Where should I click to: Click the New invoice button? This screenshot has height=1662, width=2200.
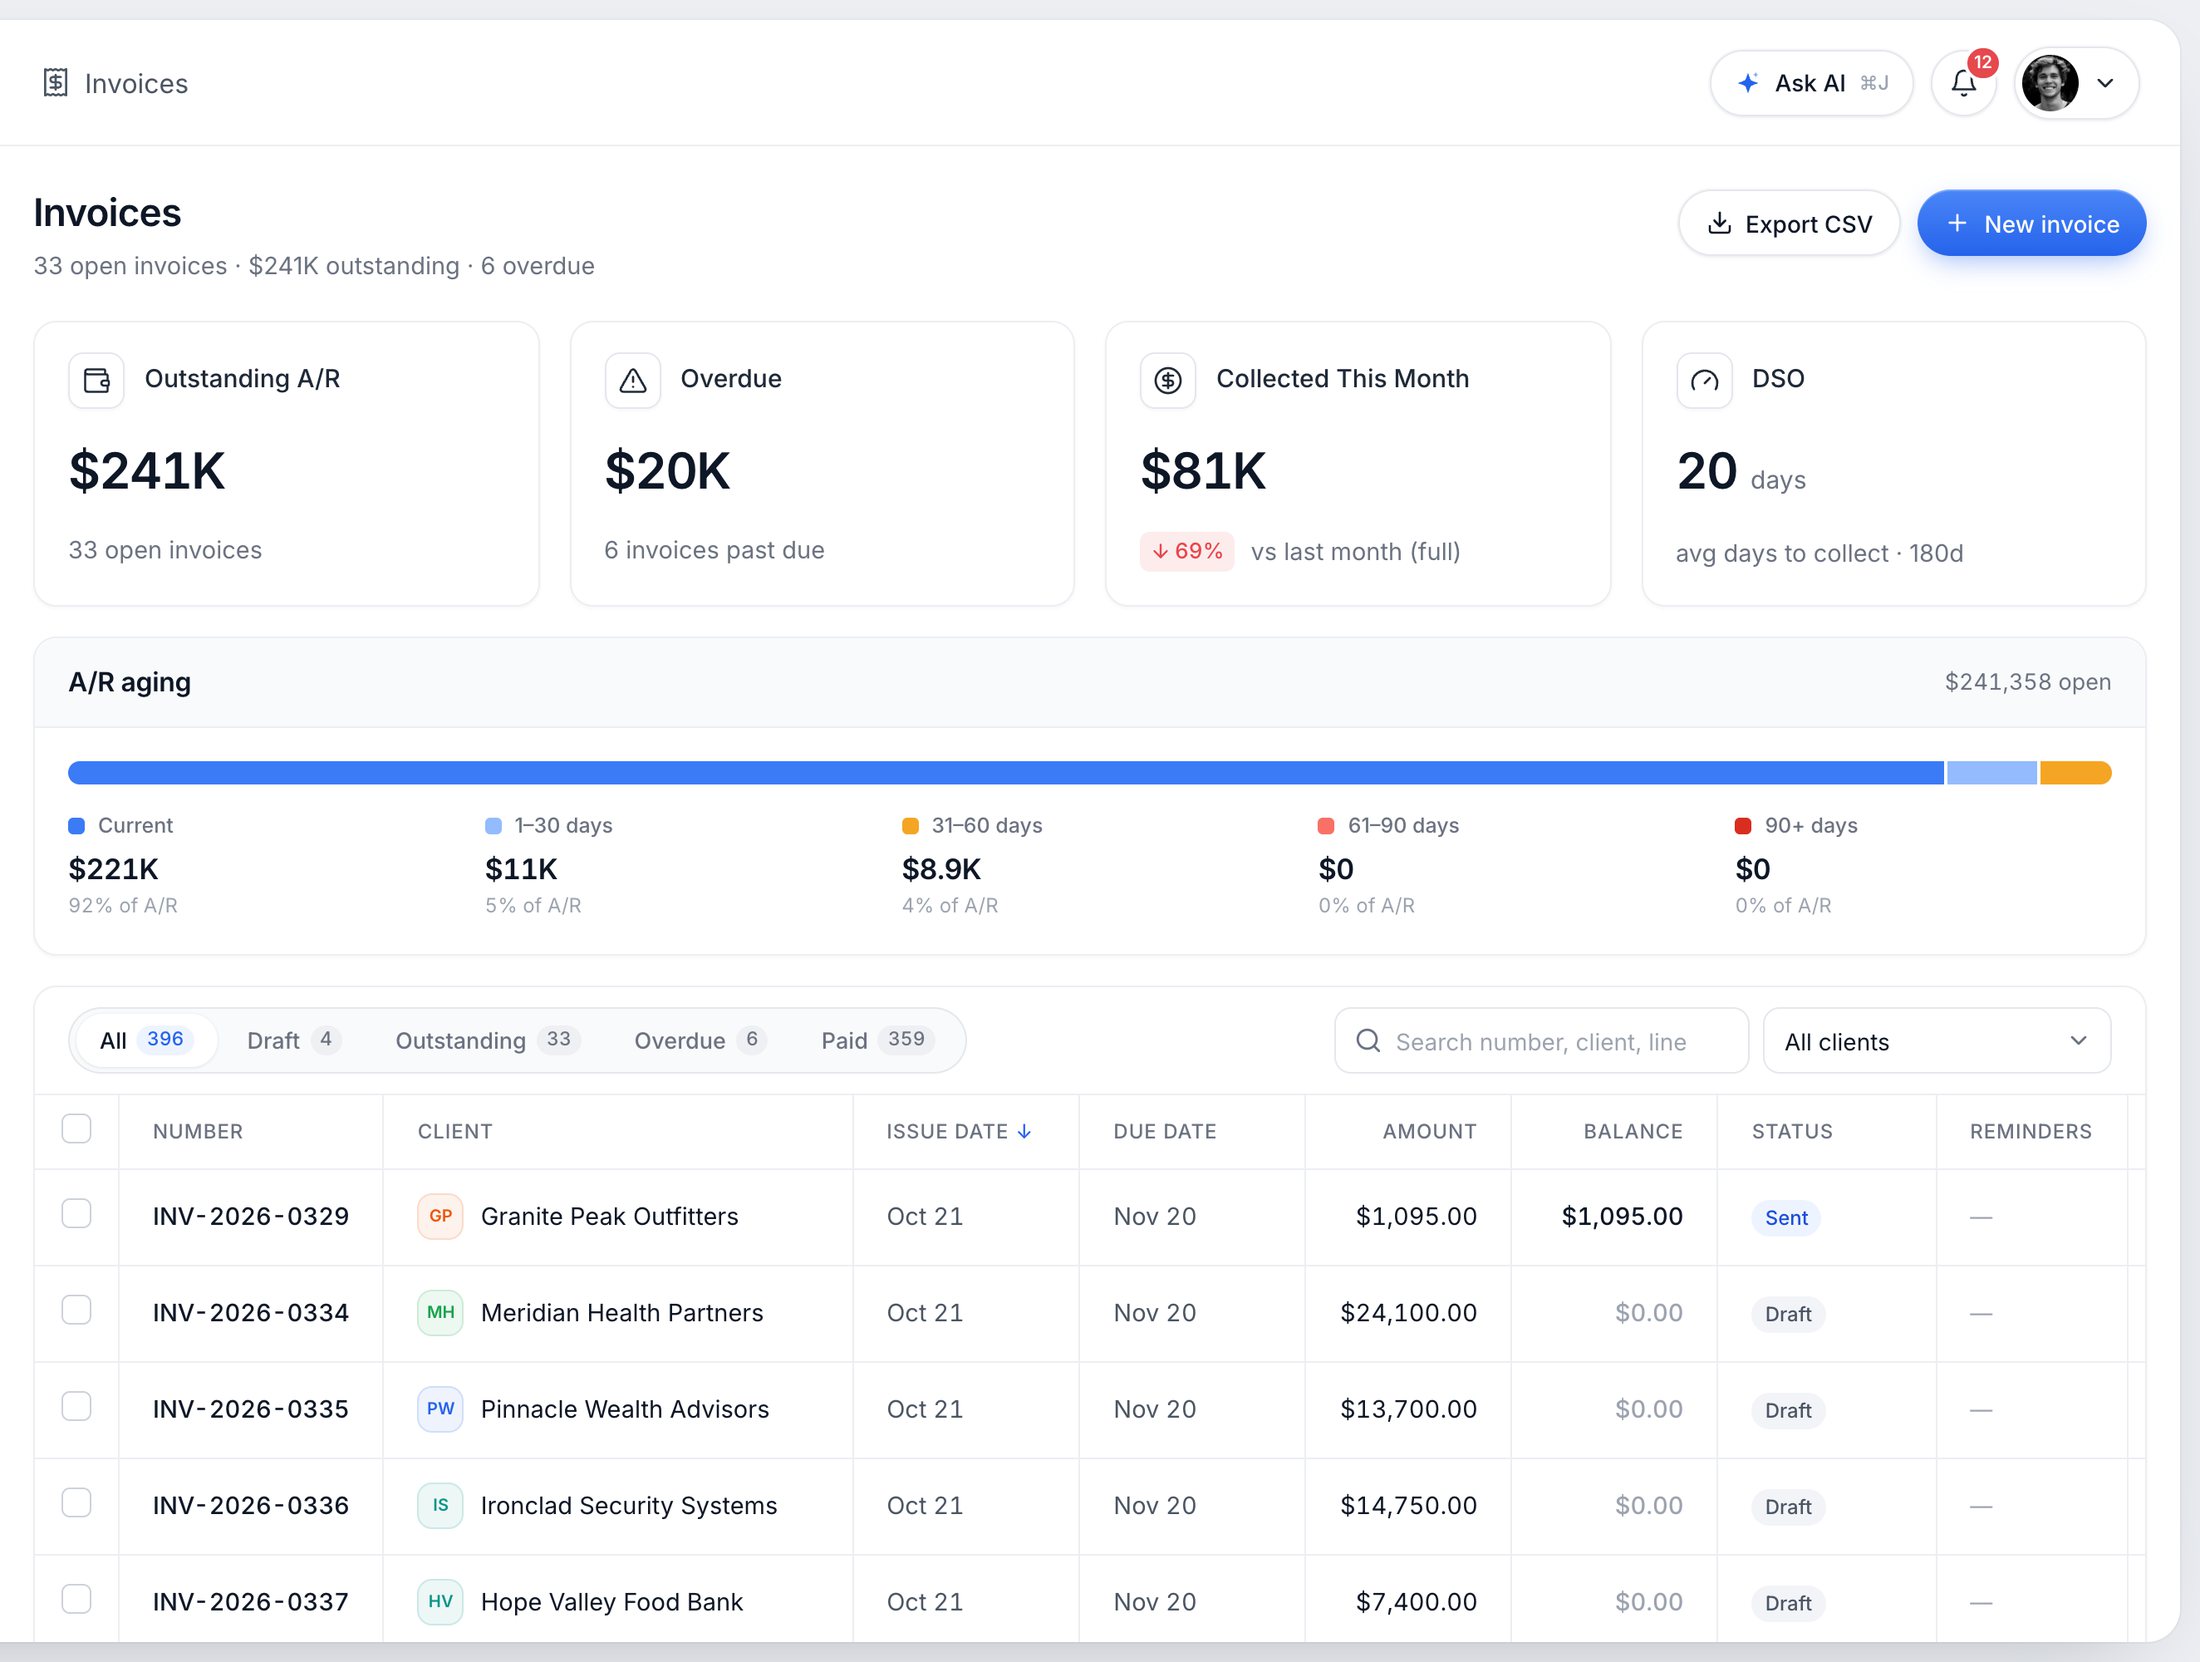2031,223
